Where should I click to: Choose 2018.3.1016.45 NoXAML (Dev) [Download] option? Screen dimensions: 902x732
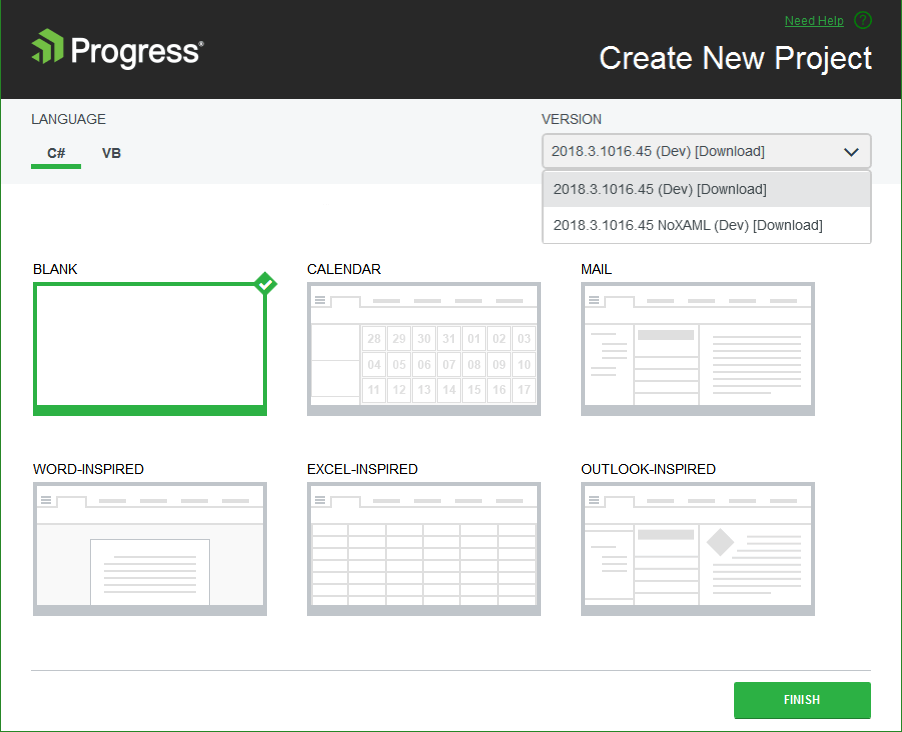tap(706, 225)
